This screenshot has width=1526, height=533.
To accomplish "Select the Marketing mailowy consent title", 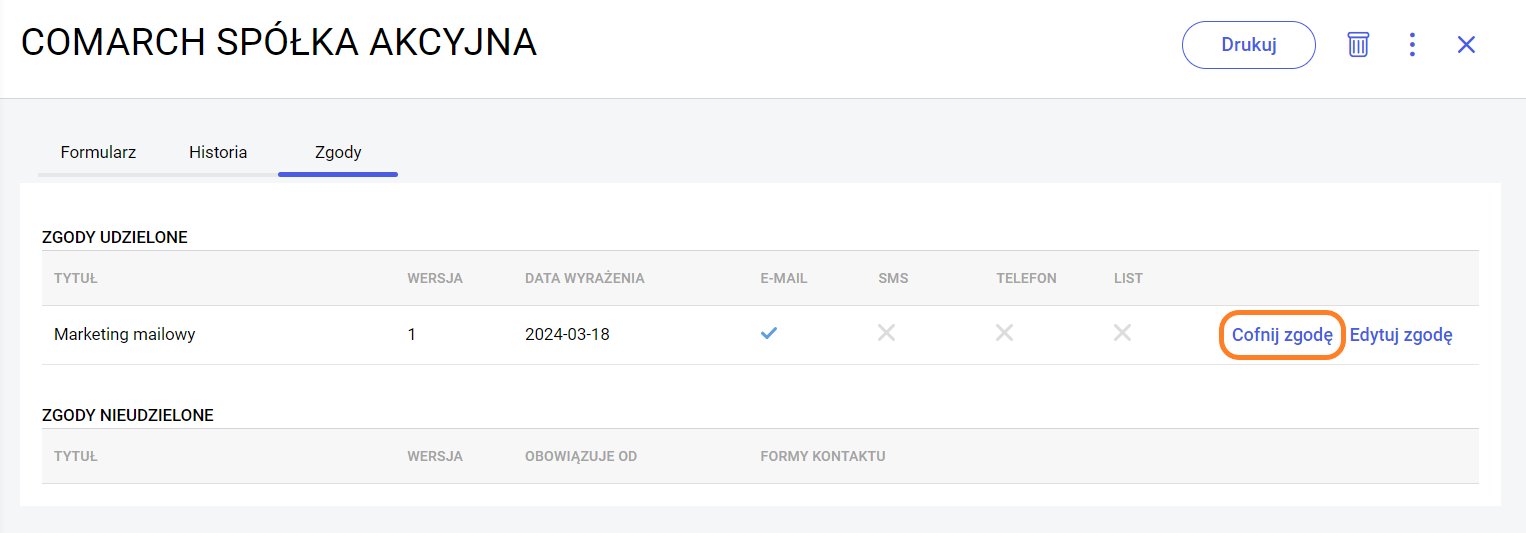I will click(x=124, y=334).
